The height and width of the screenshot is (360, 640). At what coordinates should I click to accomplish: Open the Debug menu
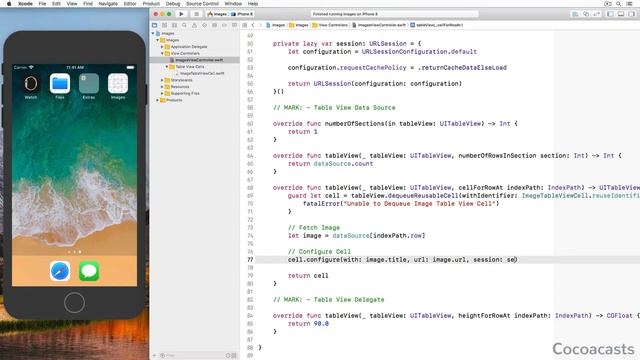tap(173, 4)
